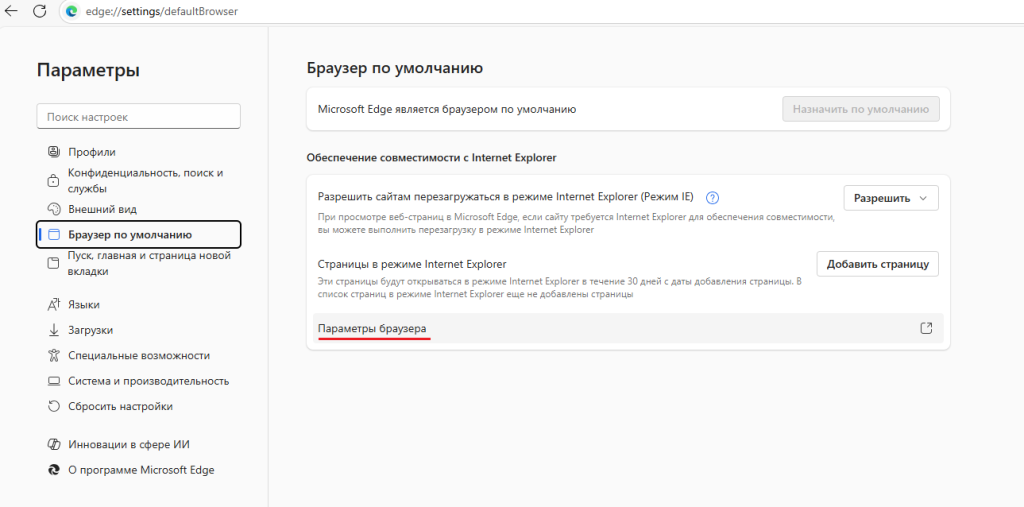Open Система и производительность settings section
This screenshot has width=1024, height=507.
point(148,381)
